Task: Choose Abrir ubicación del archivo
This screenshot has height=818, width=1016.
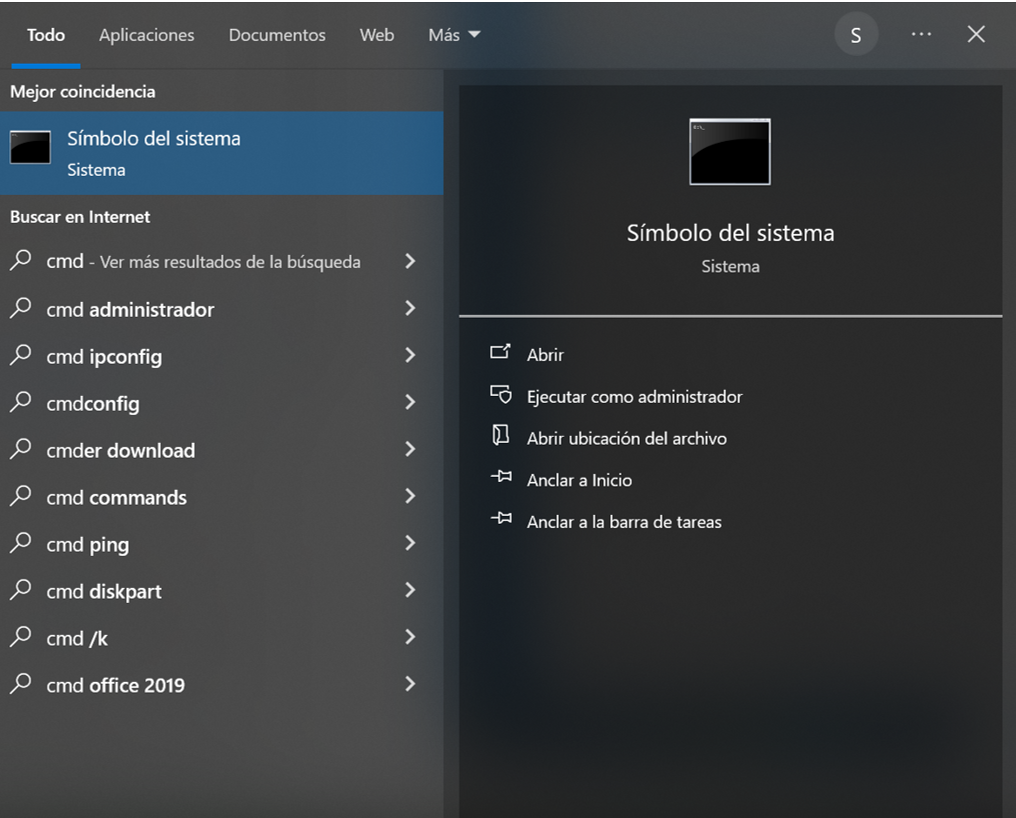Action: tap(627, 439)
